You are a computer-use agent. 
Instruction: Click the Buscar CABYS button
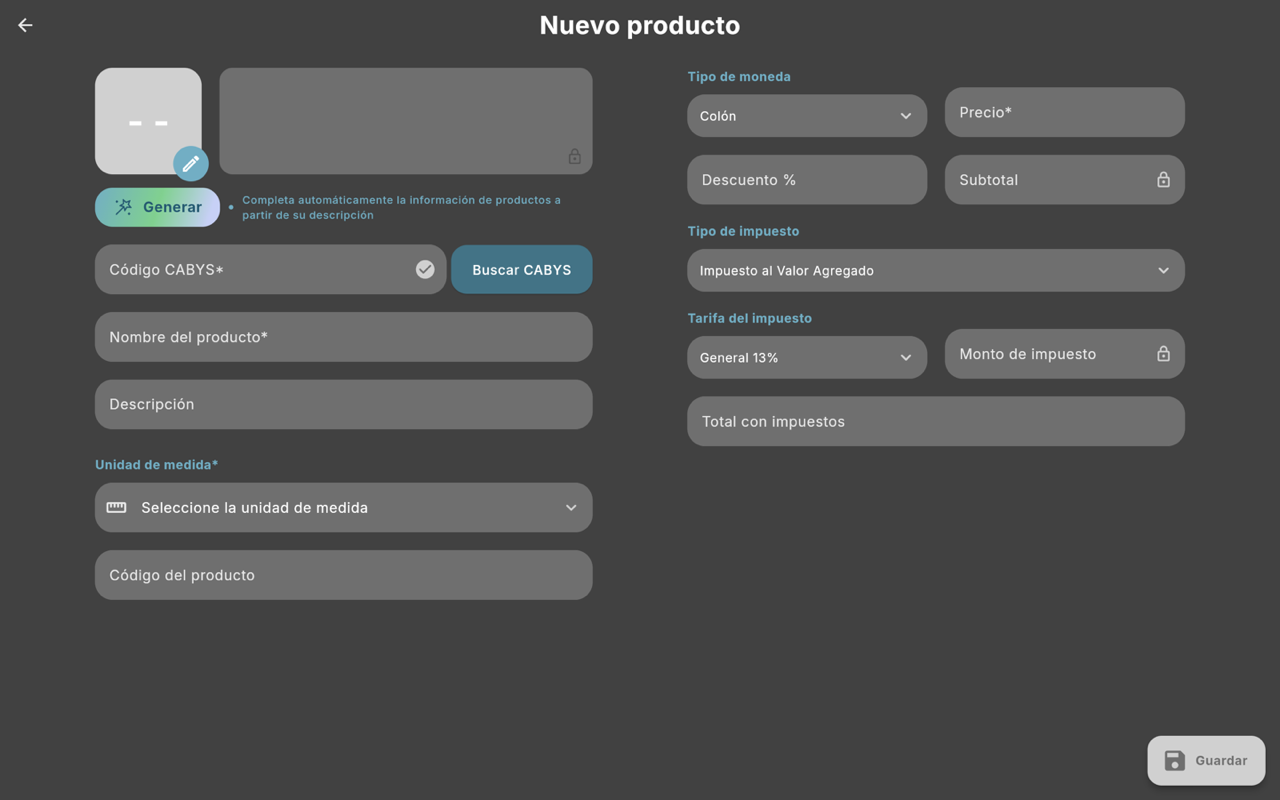522,270
